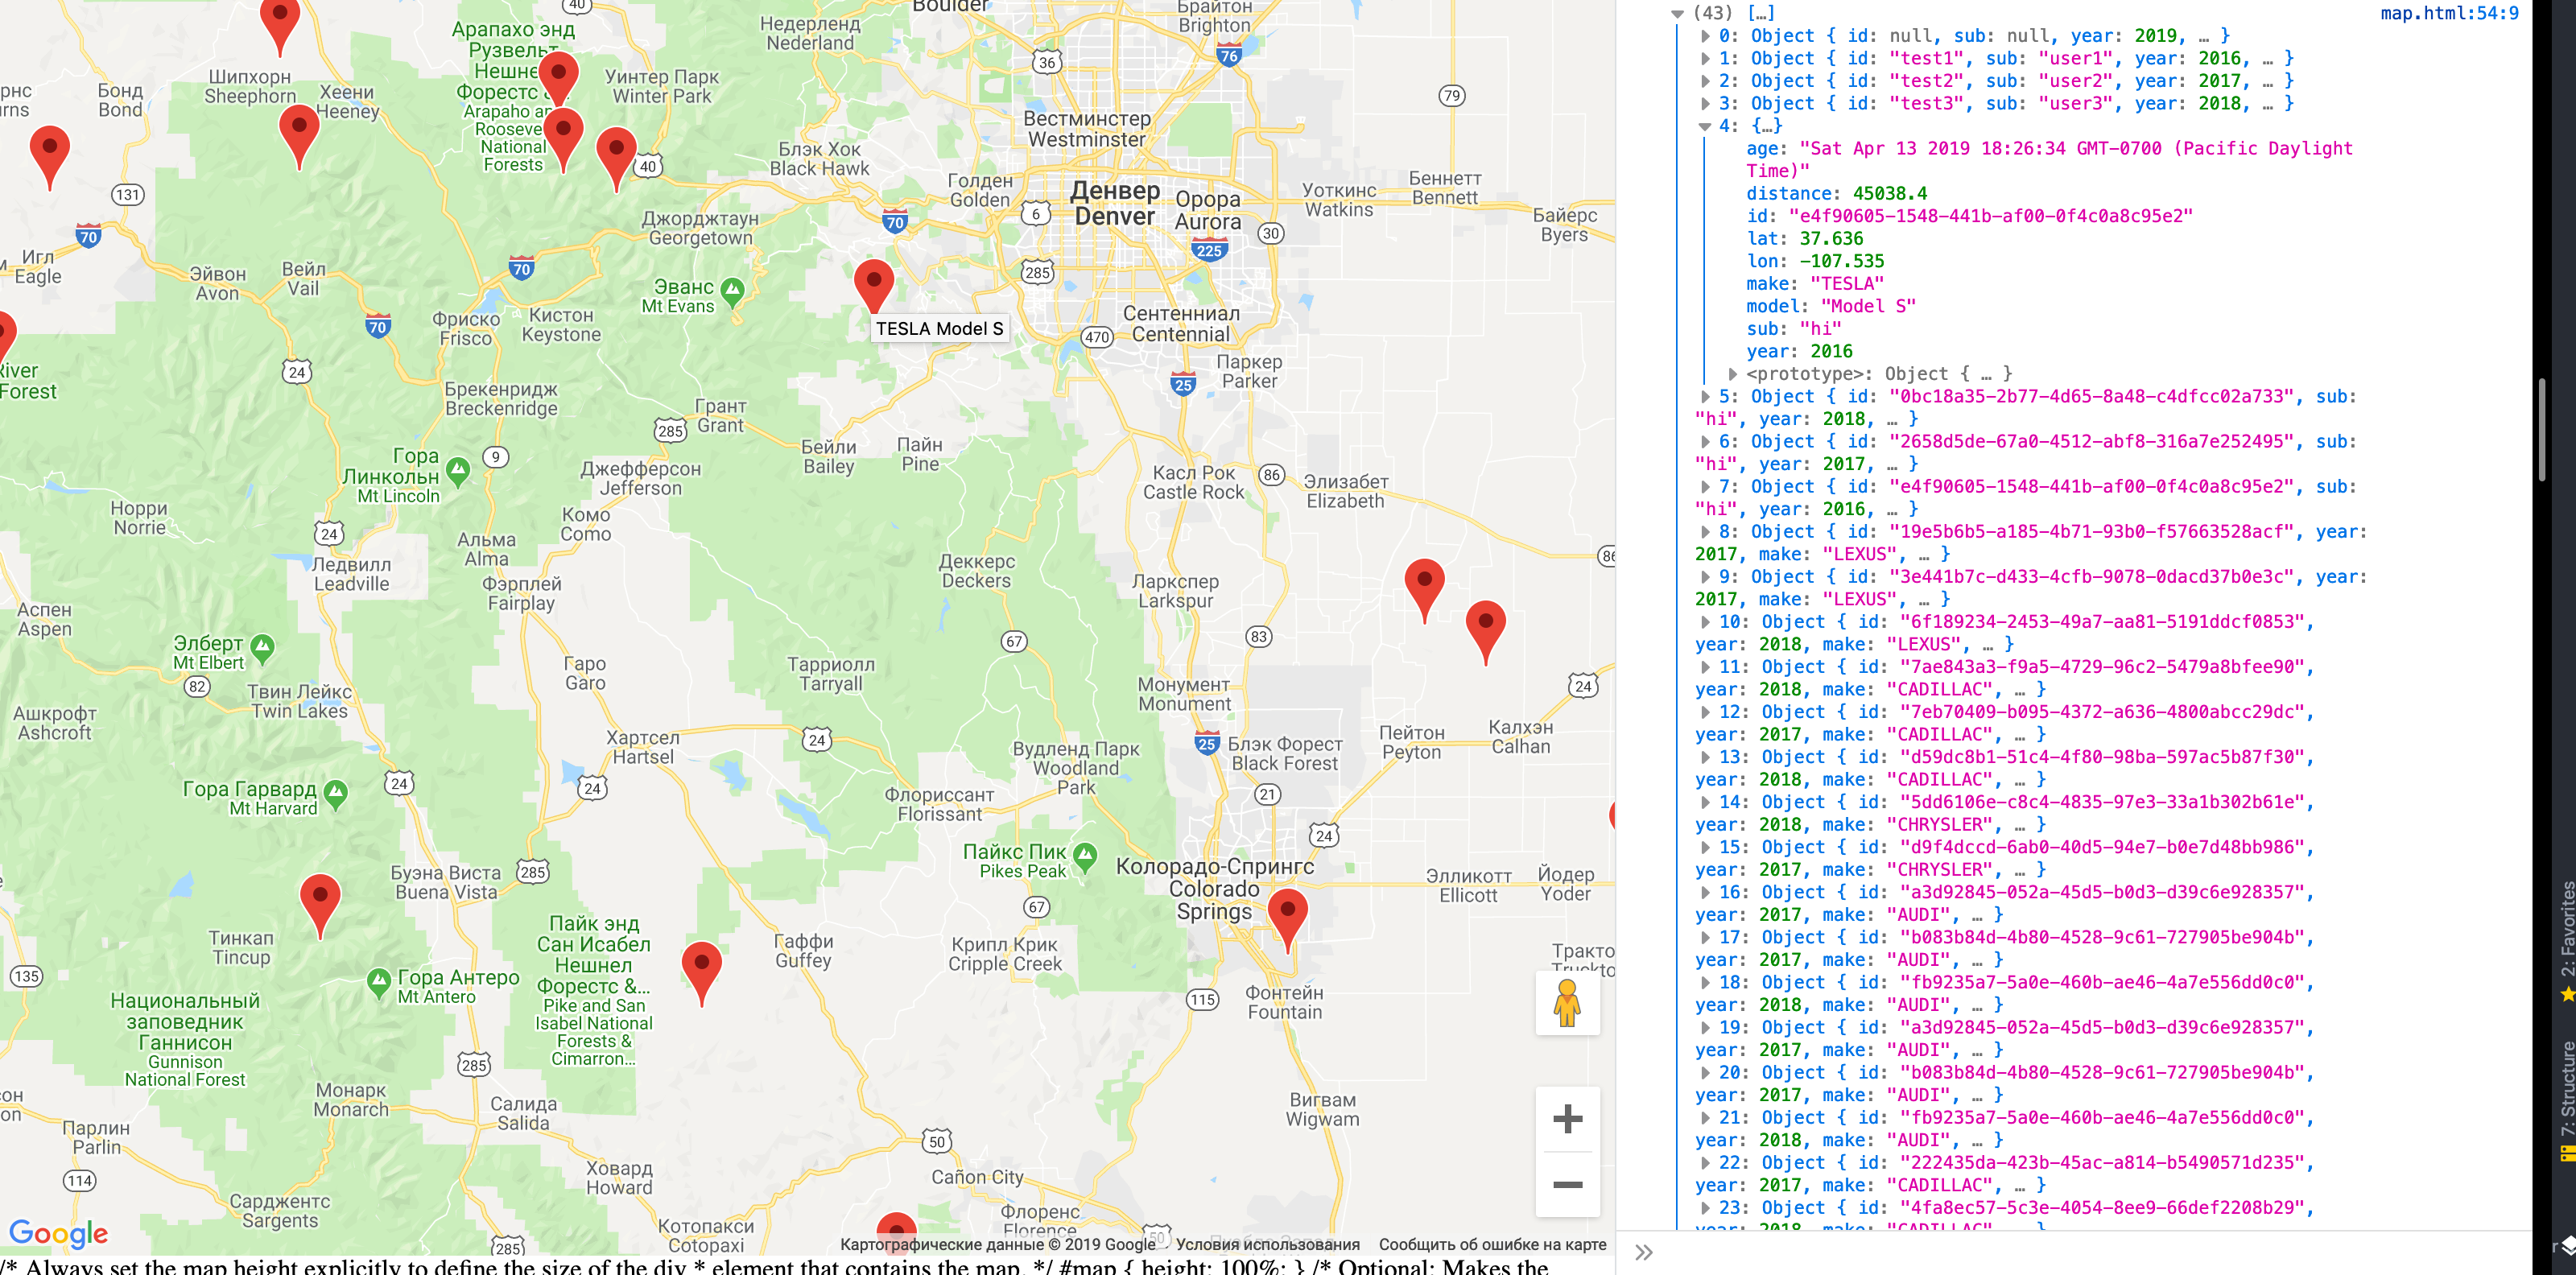Click the TESLA Model S map marker
The width and height of the screenshot is (2576, 1275).
point(873,282)
